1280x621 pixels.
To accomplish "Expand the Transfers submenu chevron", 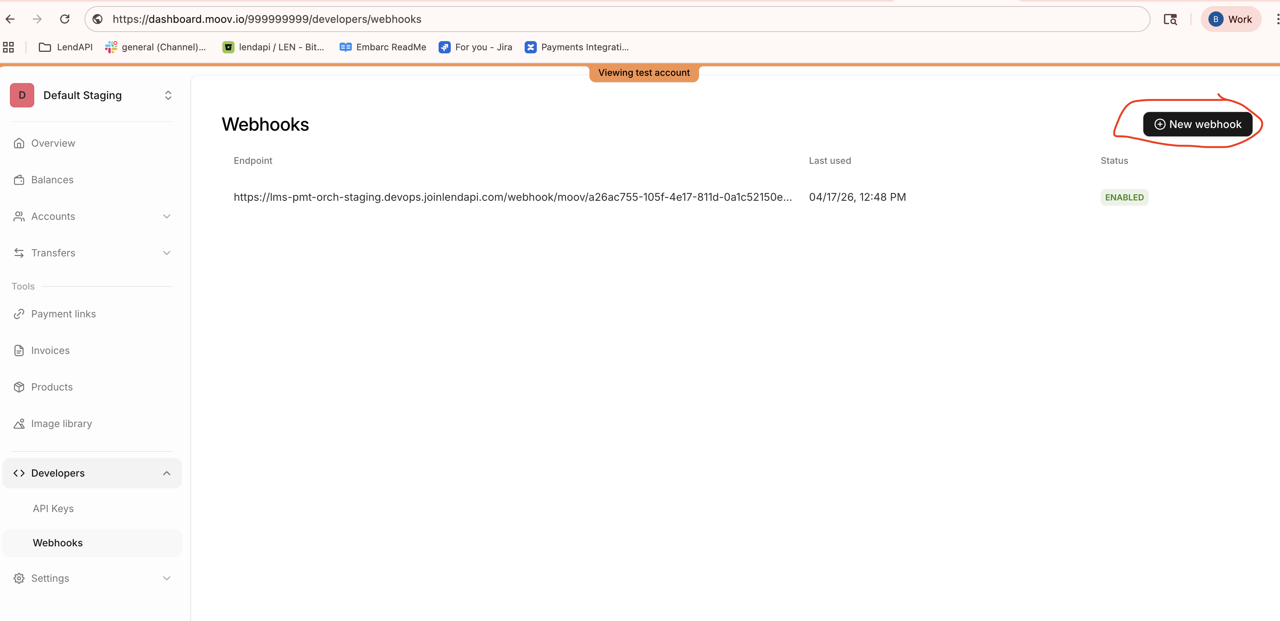I will click(167, 253).
